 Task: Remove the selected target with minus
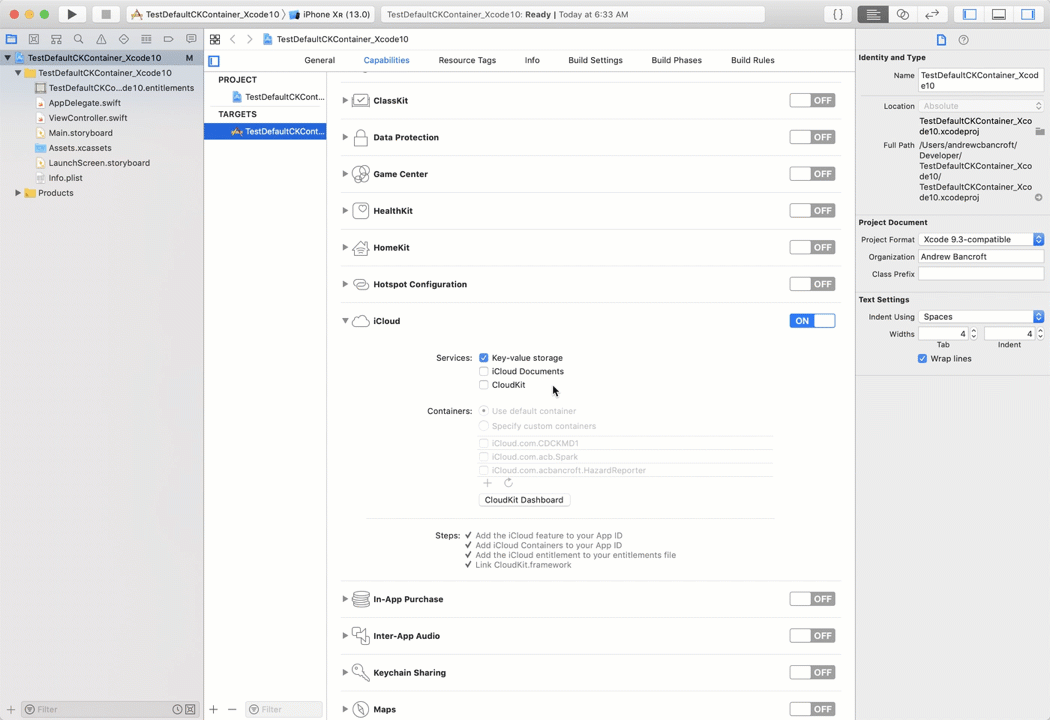tap(232, 709)
